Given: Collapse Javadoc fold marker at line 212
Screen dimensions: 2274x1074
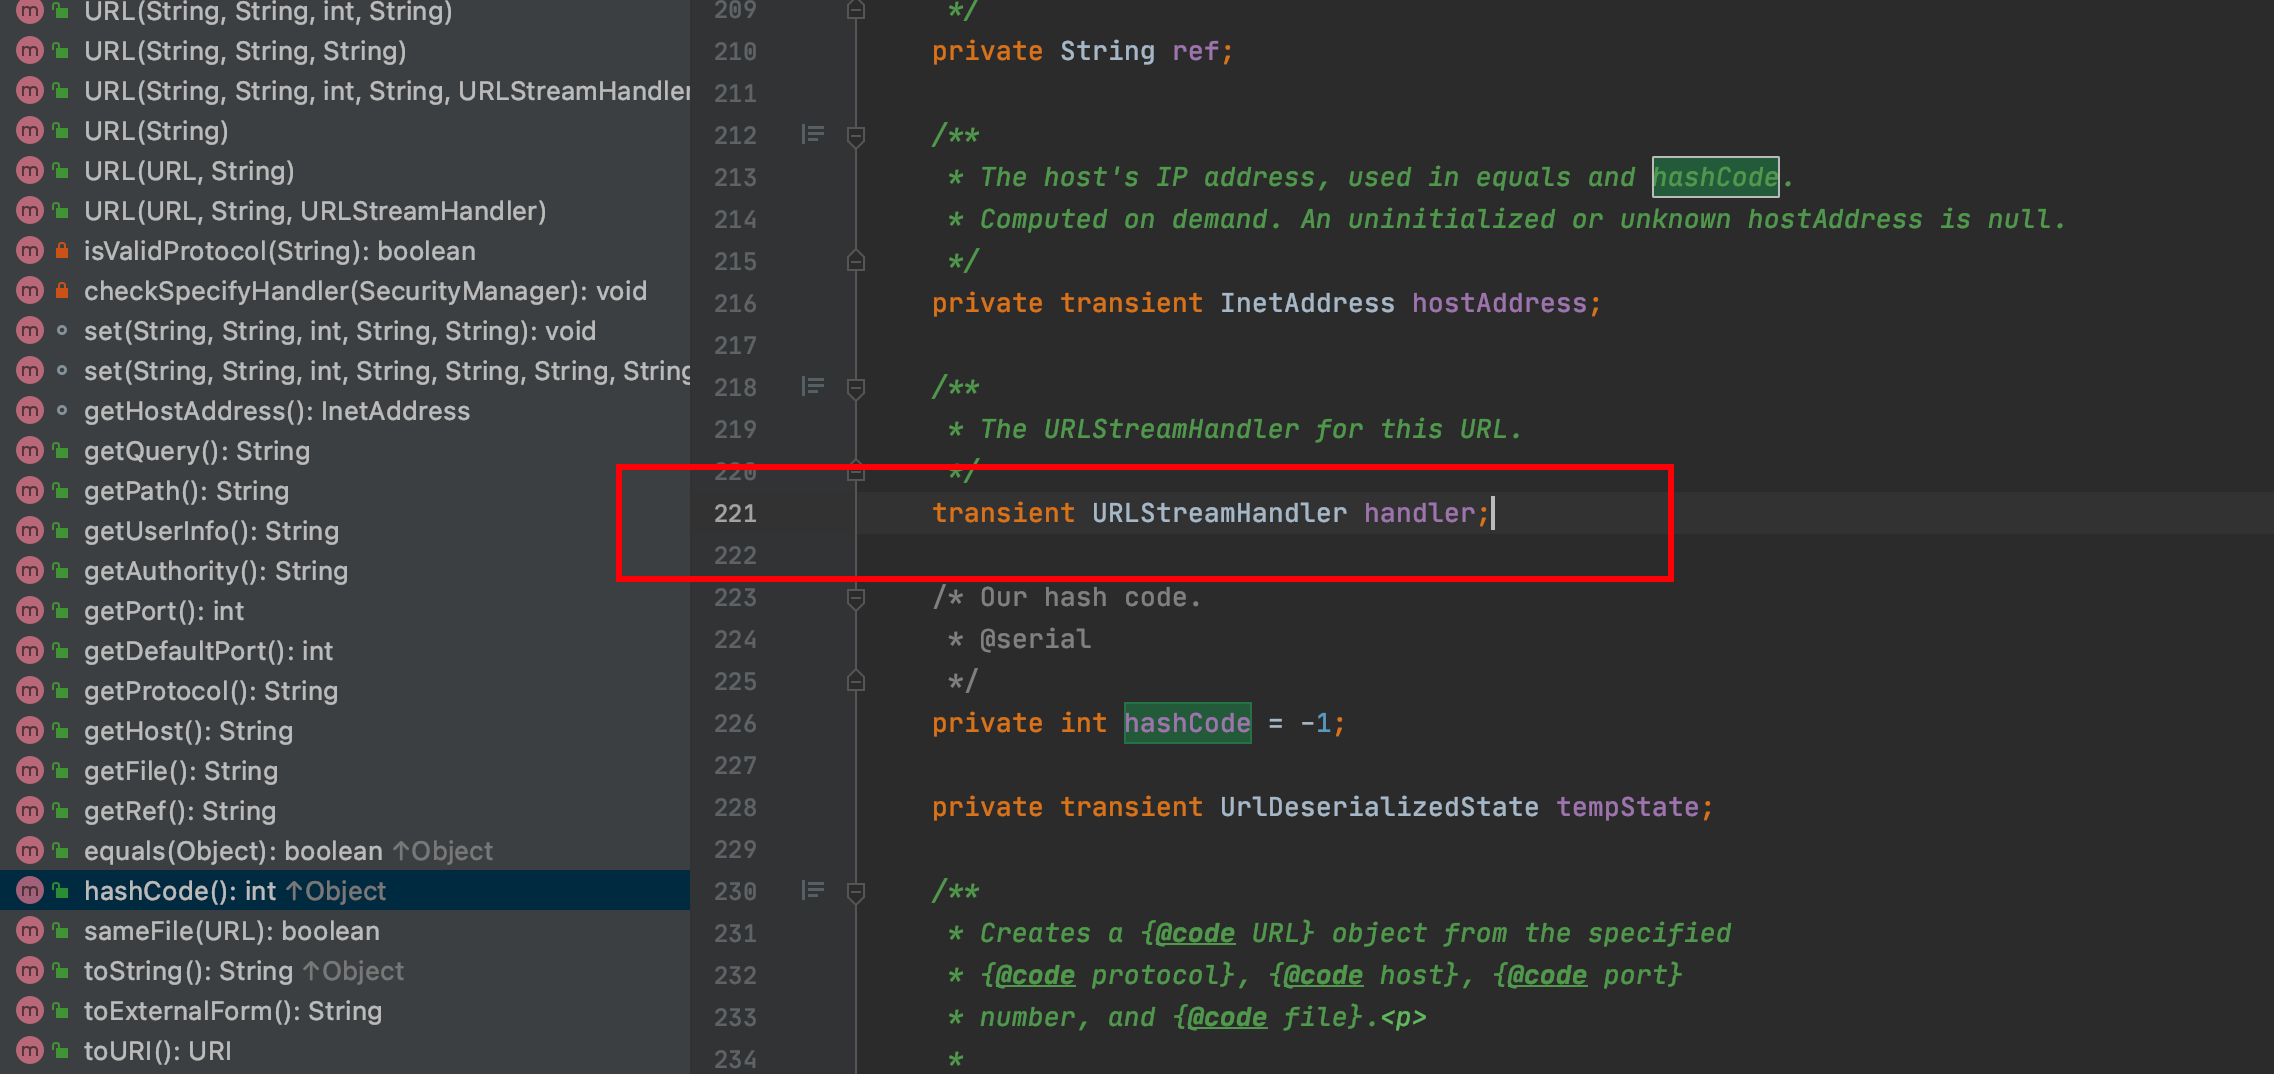Looking at the screenshot, I should 856,135.
